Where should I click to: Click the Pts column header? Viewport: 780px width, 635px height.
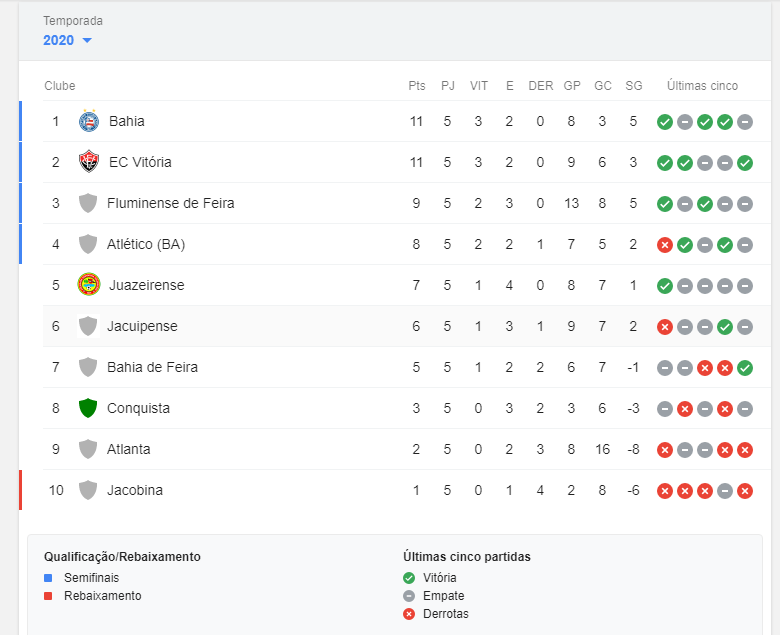tap(417, 86)
